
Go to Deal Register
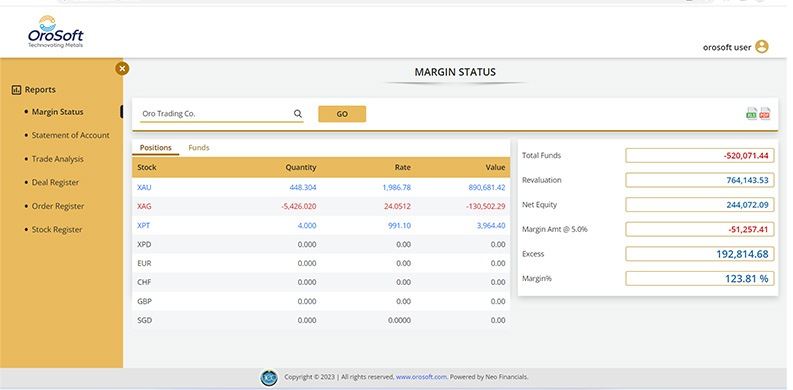(55, 182)
